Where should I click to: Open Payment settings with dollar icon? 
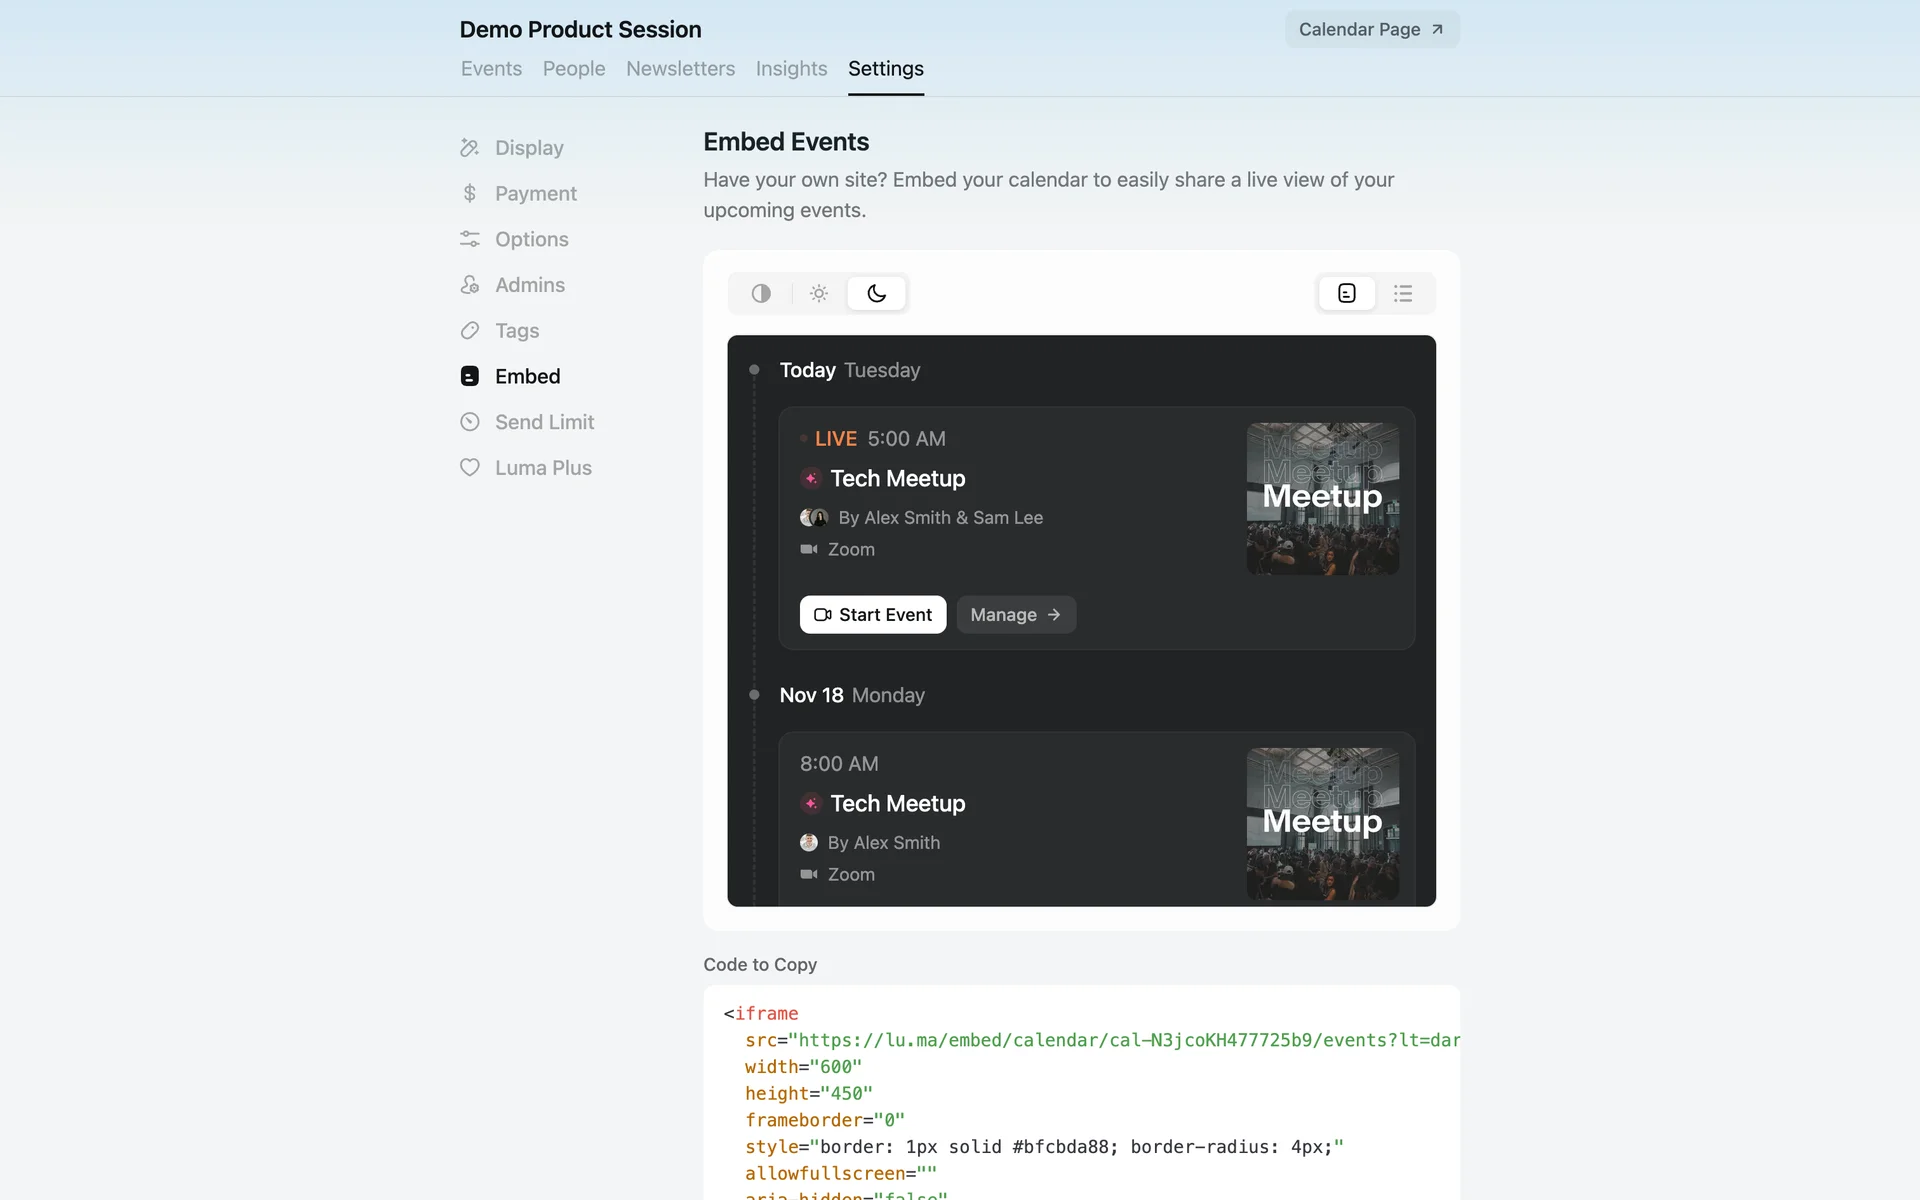click(535, 194)
